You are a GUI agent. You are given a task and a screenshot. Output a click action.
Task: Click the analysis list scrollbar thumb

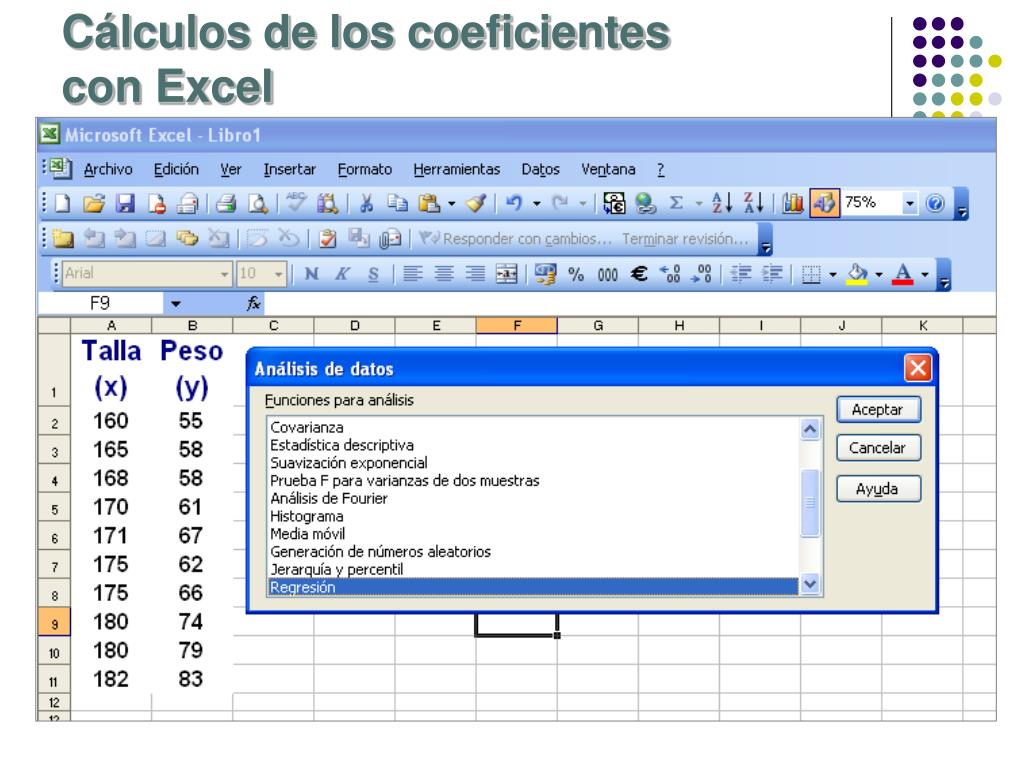[x=810, y=503]
